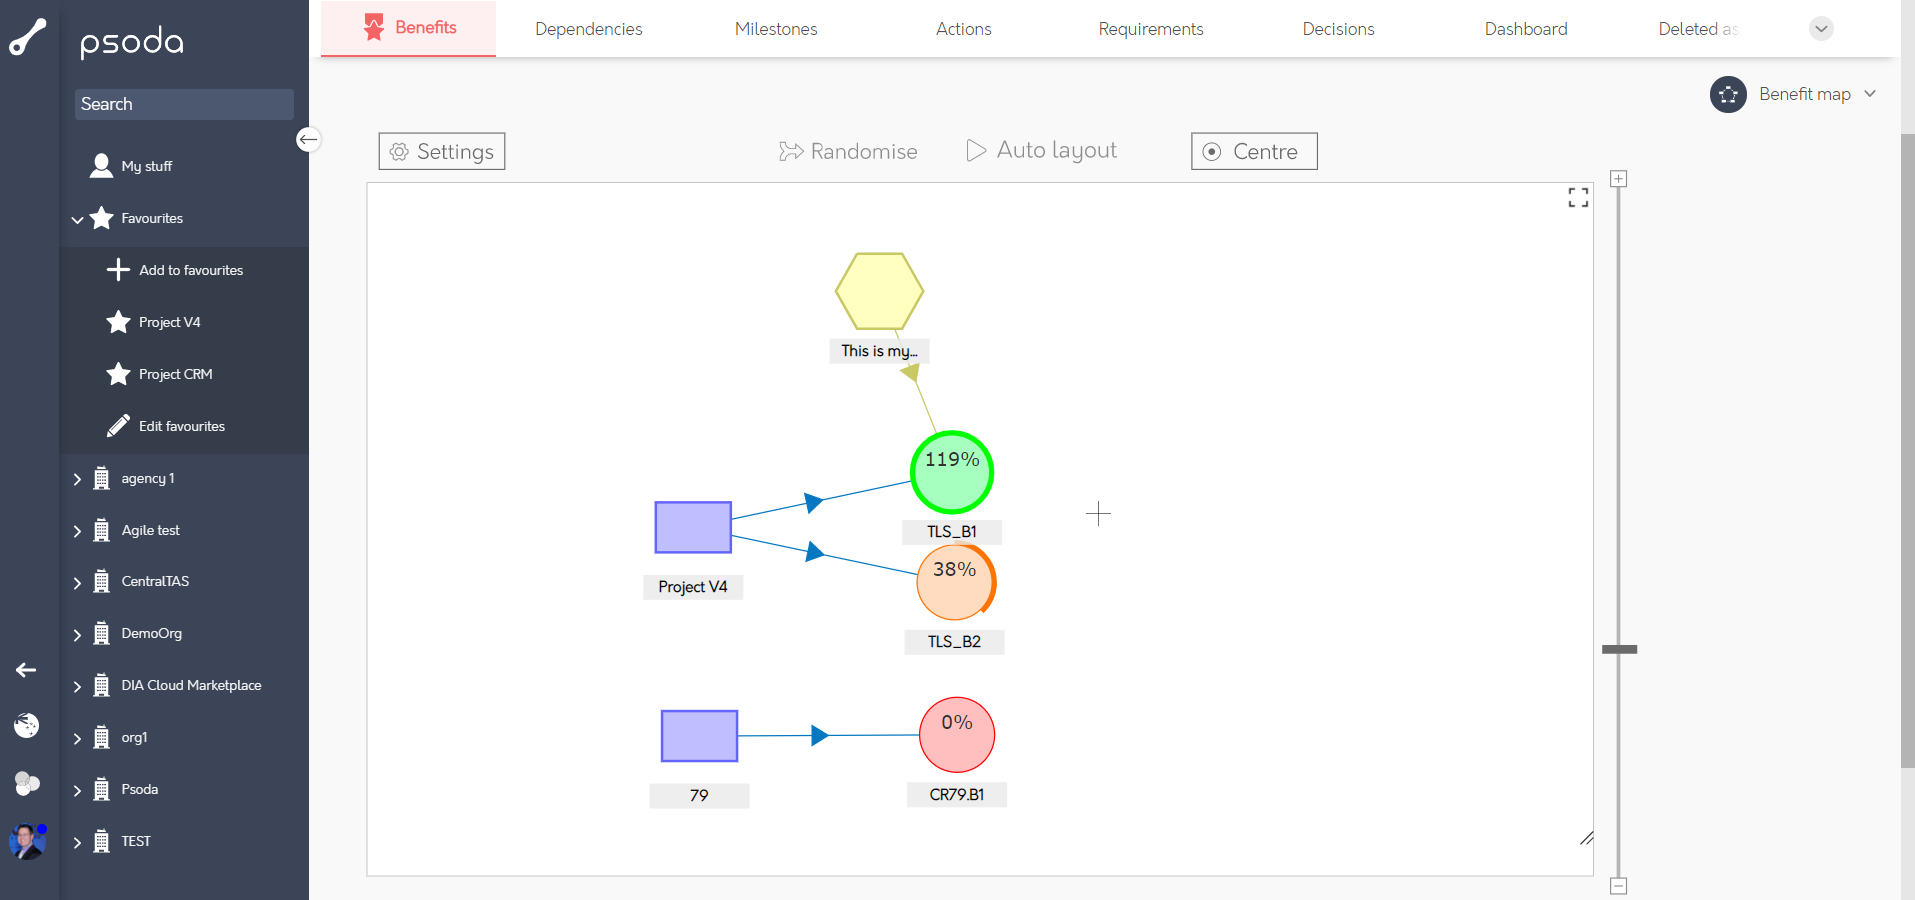Open the Dashboard tab
The image size is (1915, 900).
pyautogui.click(x=1525, y=29)
